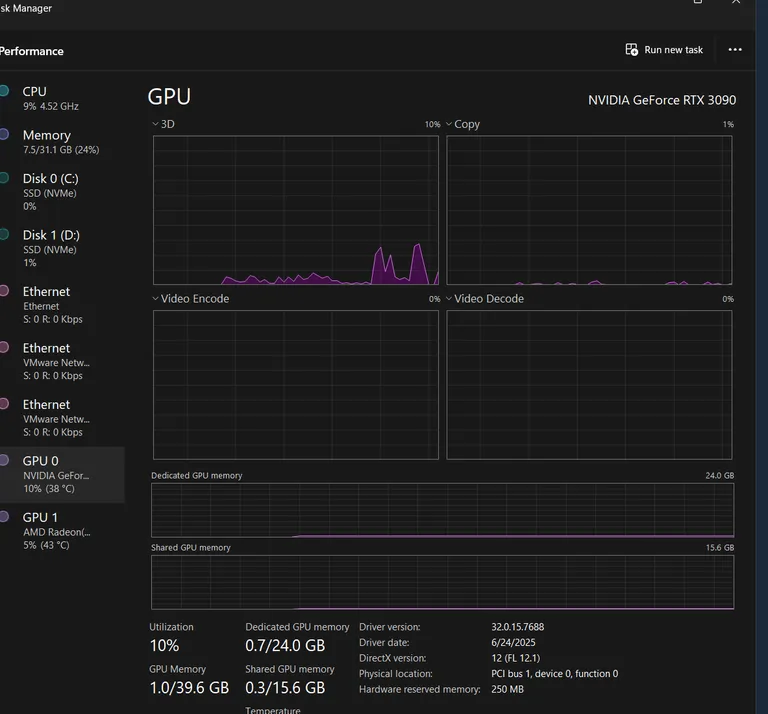
Task: Click the CPU circle icon in sidebar
Action: [x=4, y=91]
